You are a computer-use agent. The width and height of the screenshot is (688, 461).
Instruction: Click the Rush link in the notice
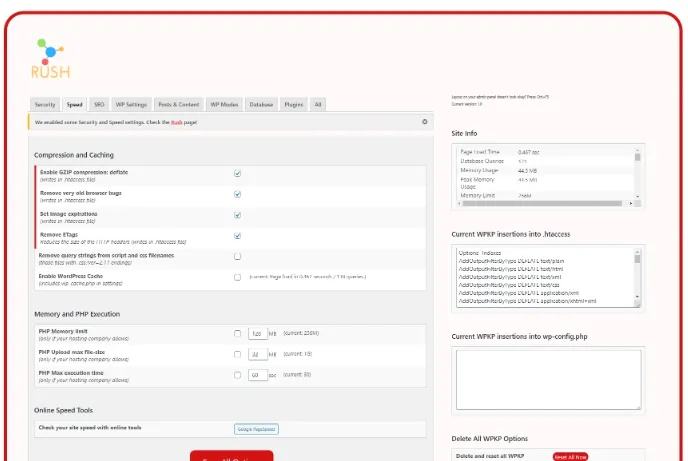(176, 122)
